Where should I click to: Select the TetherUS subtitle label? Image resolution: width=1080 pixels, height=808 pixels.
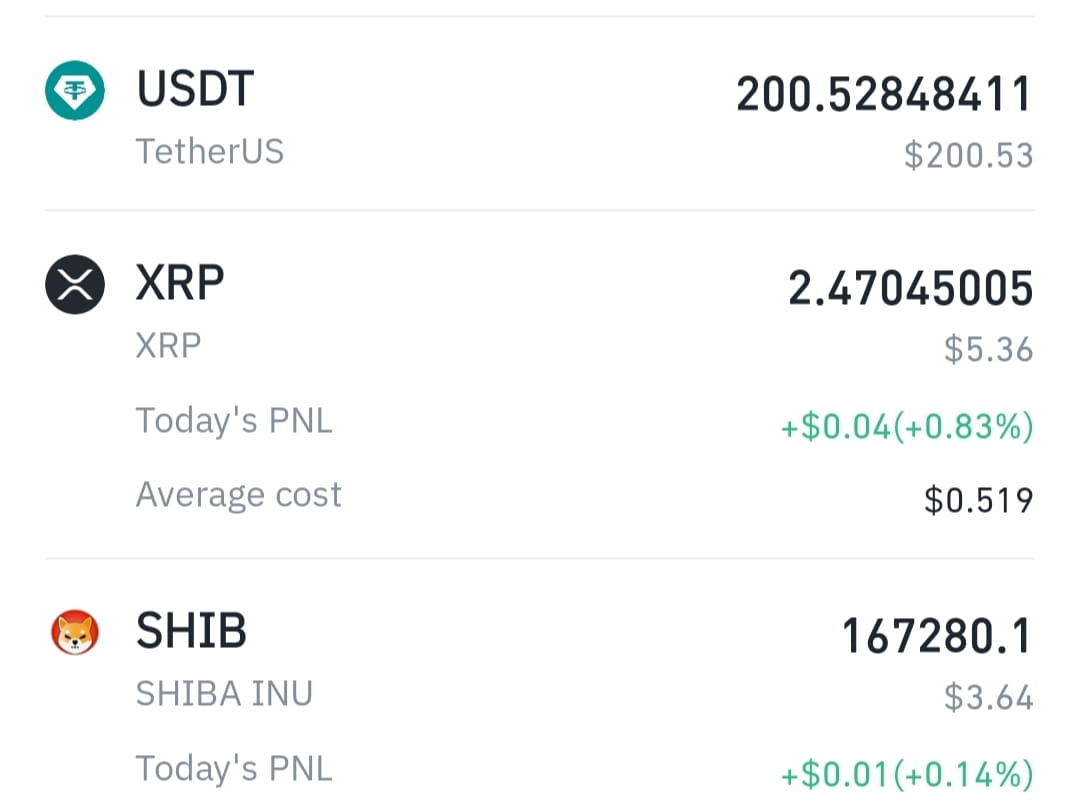point(209,152)
